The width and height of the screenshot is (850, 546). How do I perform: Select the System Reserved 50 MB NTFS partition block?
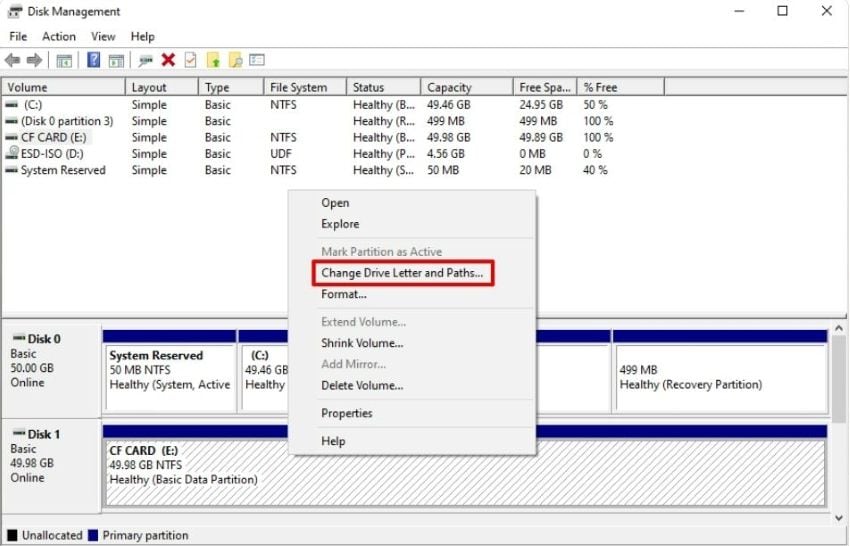(170, 371)
